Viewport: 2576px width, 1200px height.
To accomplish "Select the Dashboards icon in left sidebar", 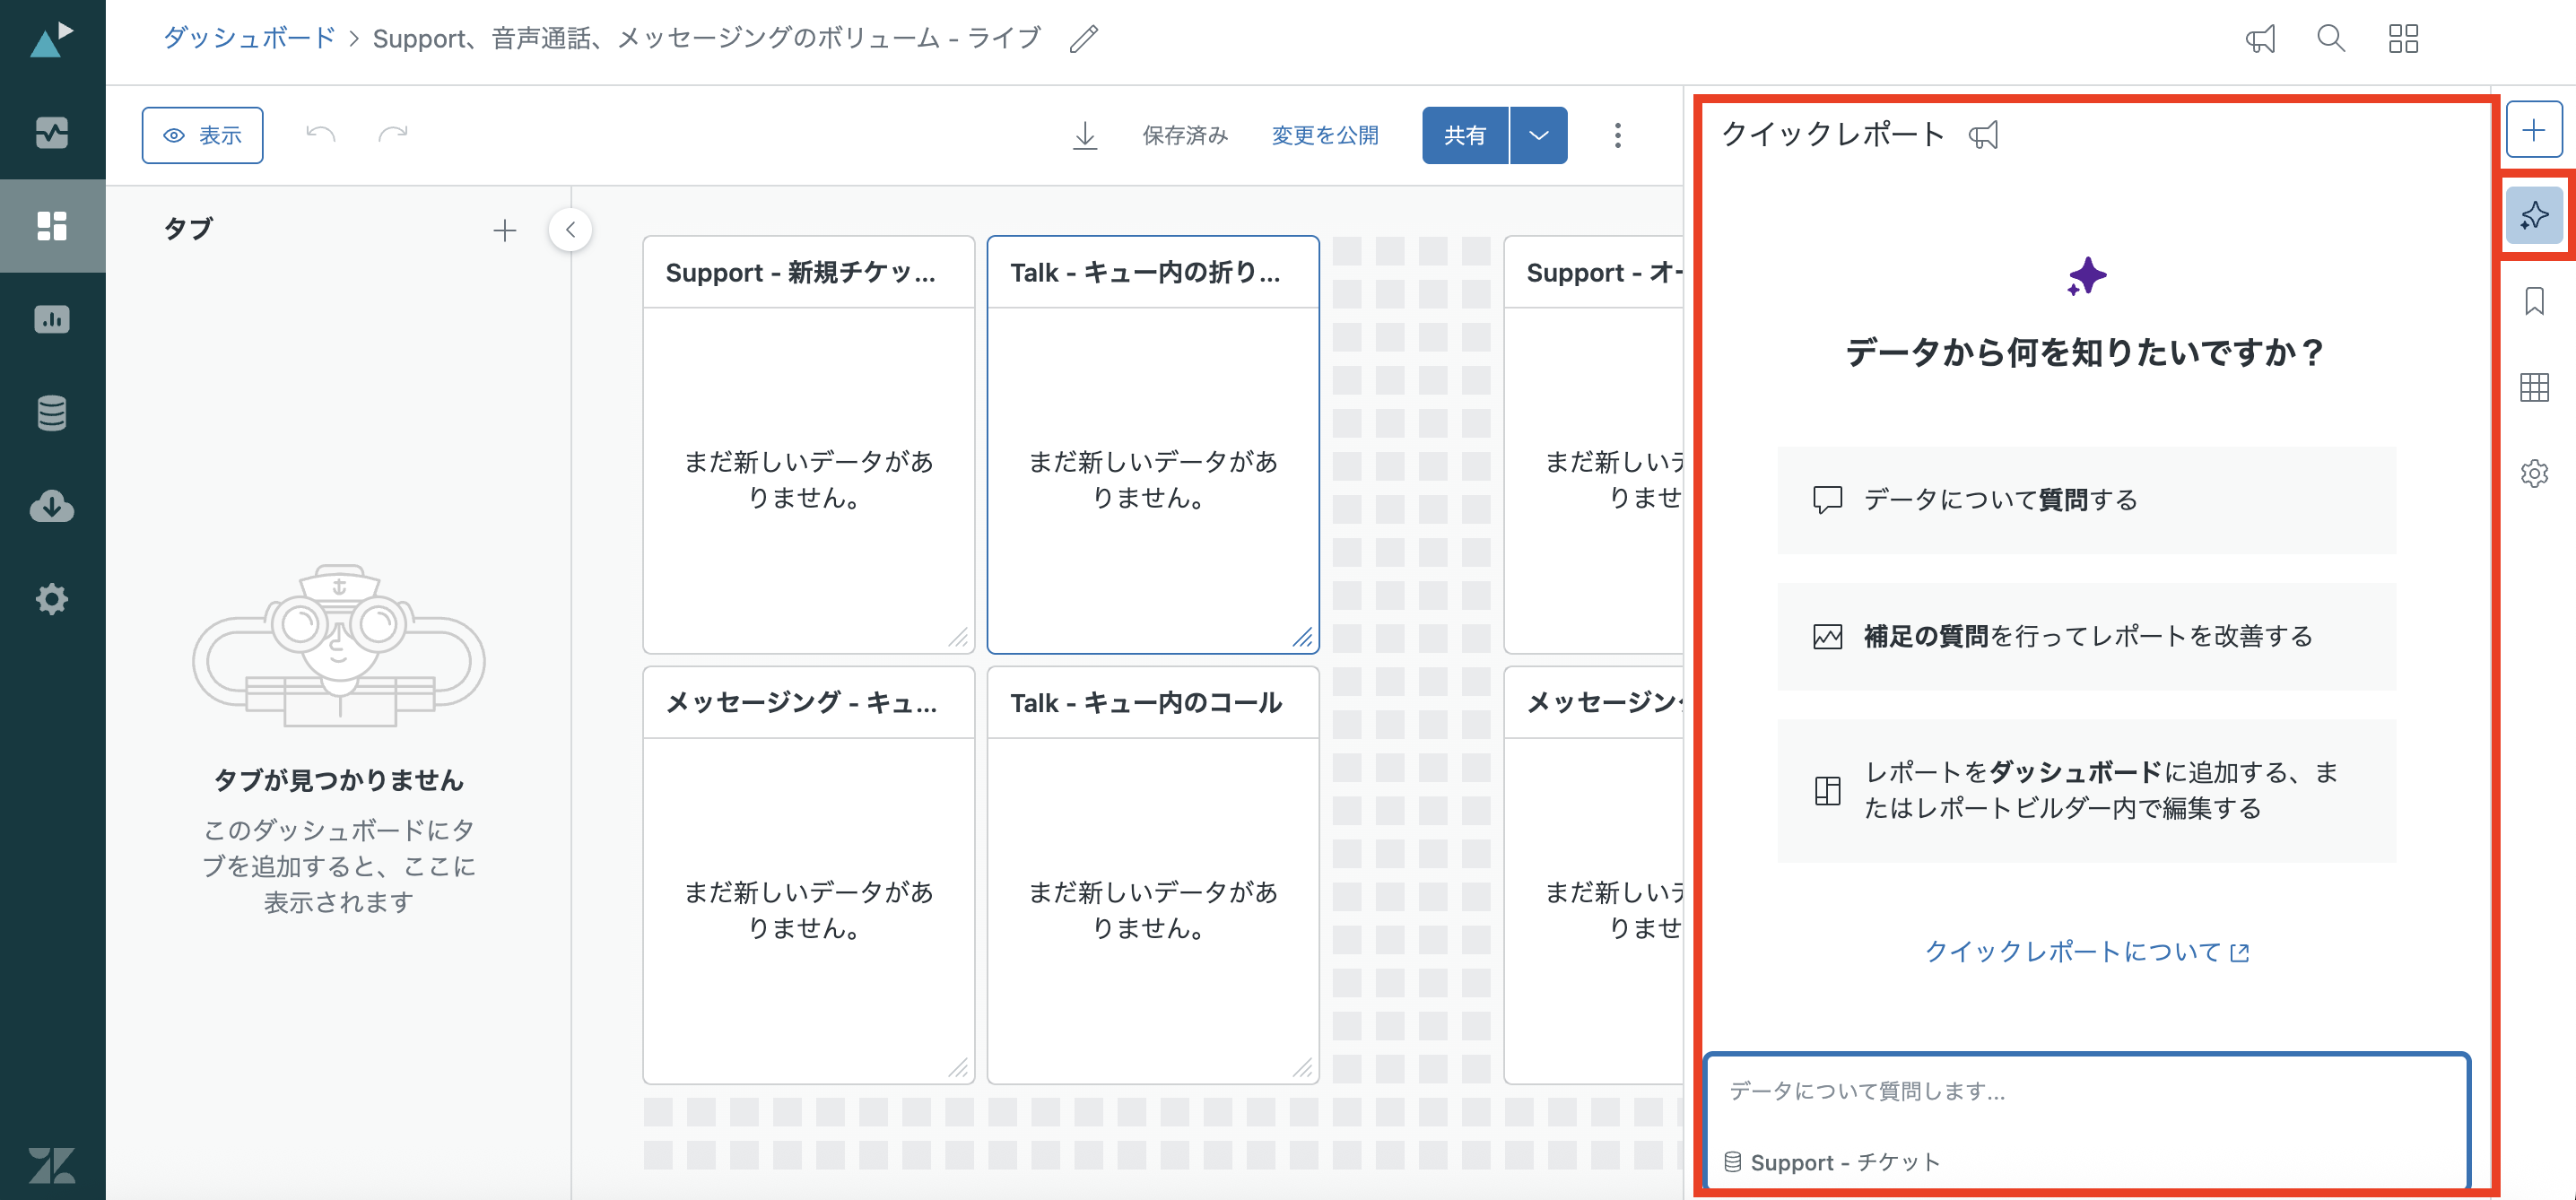I will point(52,226).
